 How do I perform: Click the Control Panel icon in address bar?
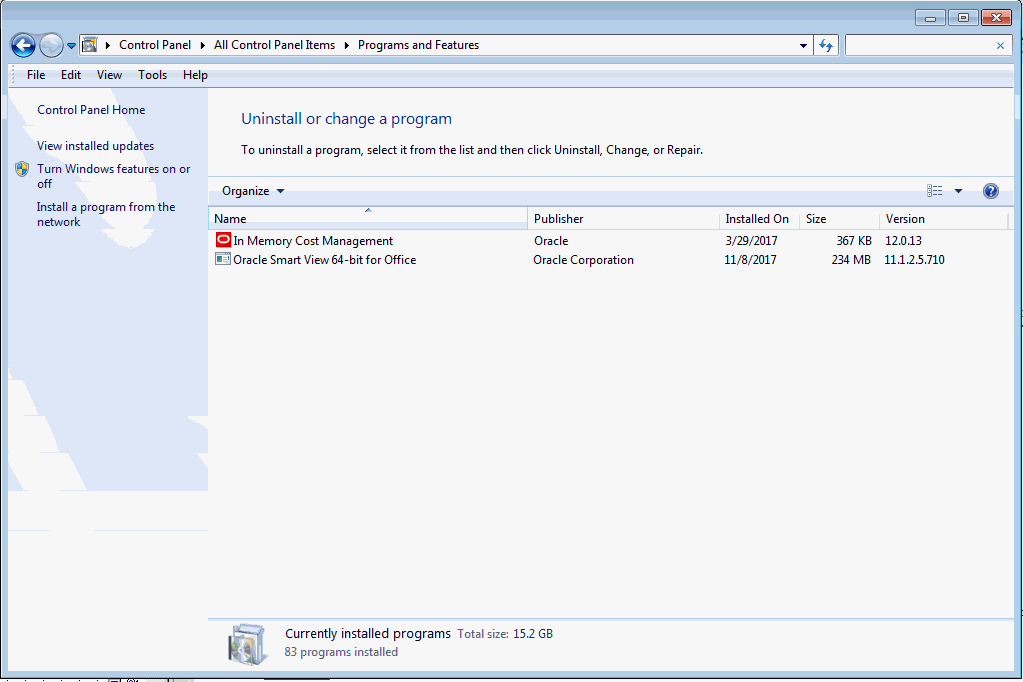pos(90,45)
